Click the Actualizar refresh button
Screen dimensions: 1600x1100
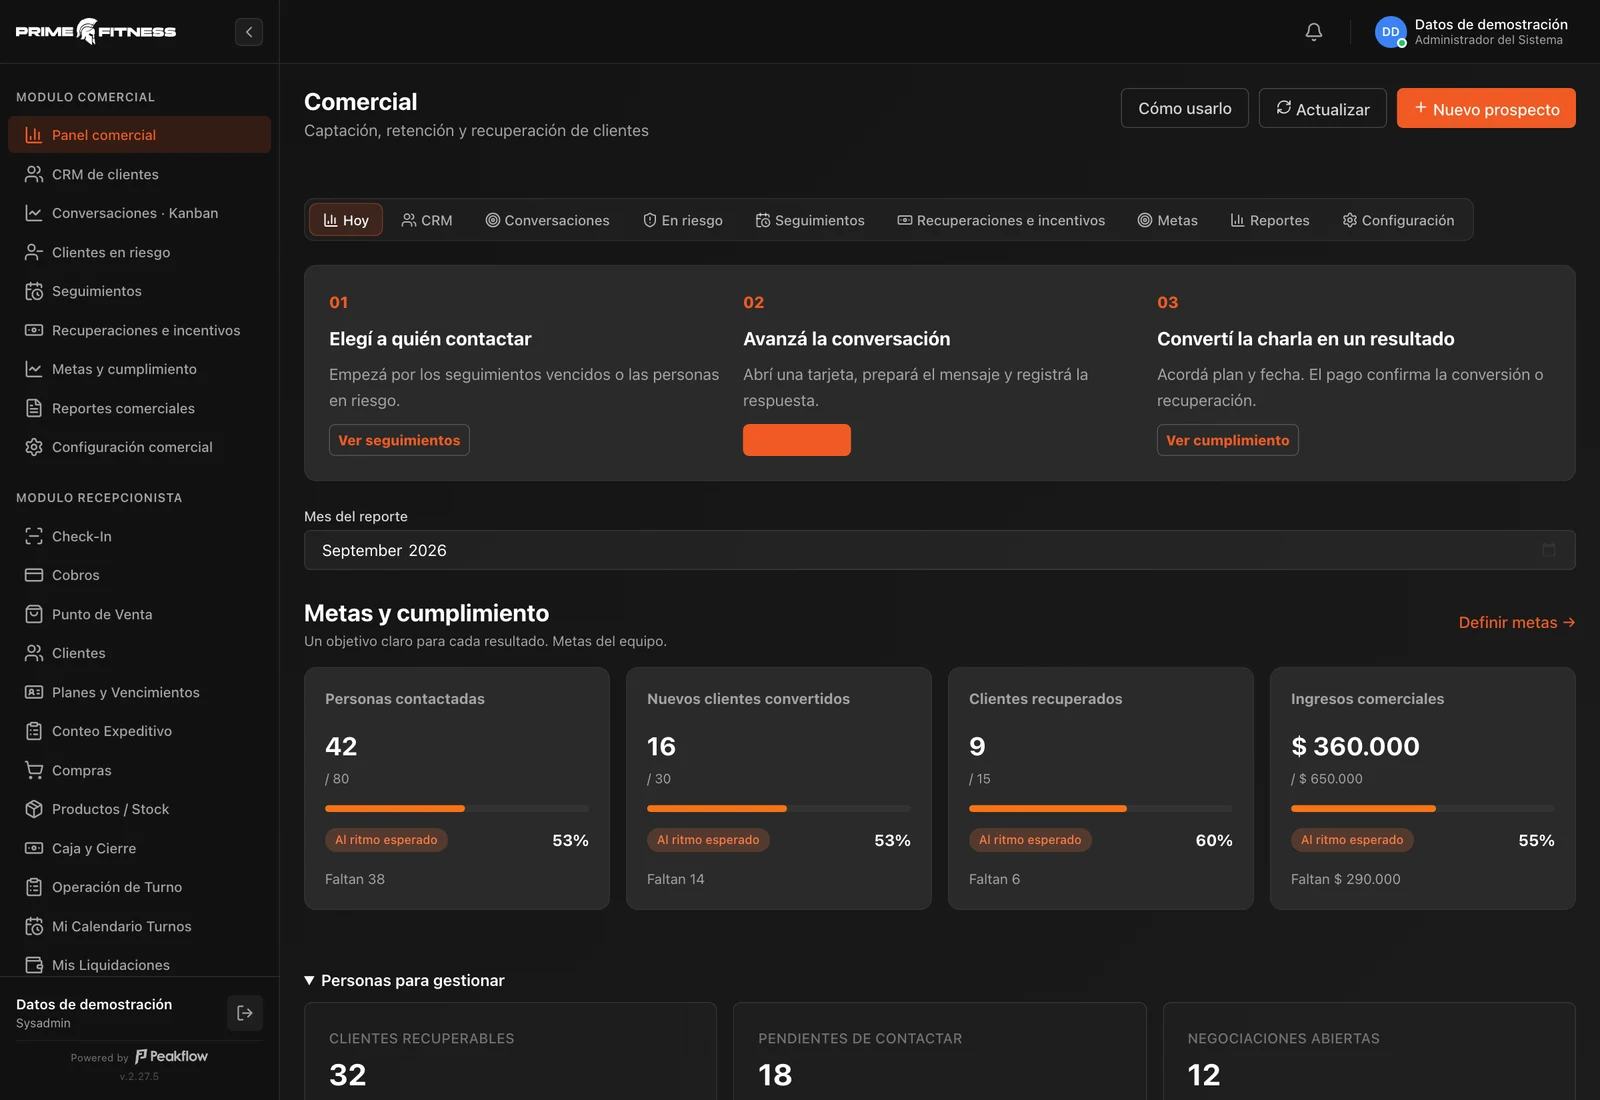click(1323, 108)
